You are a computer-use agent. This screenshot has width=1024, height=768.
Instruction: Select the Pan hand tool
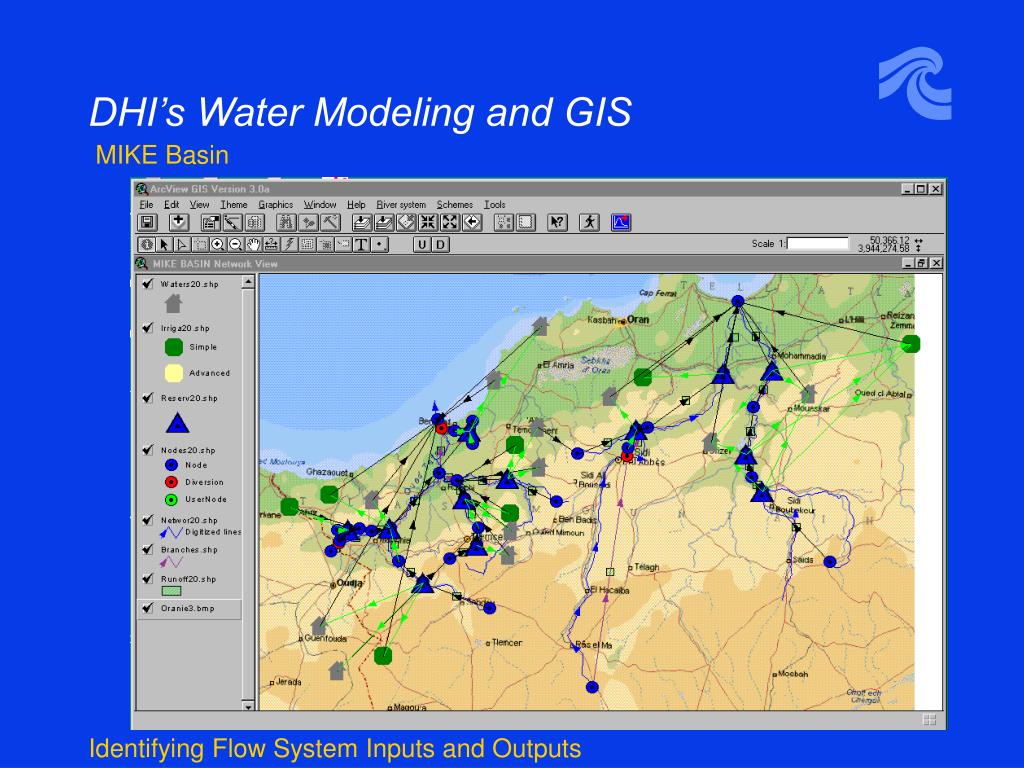point(253,245)
